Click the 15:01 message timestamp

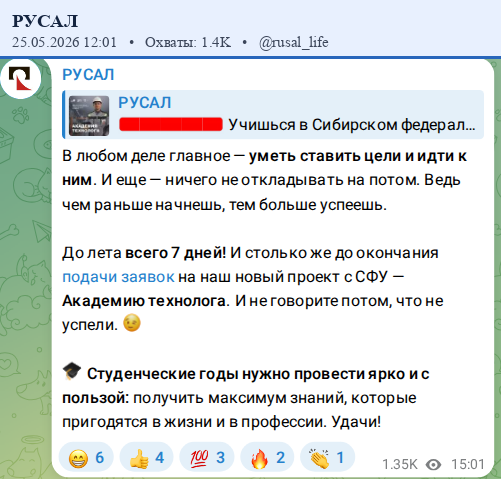click(x=468, y=464)
